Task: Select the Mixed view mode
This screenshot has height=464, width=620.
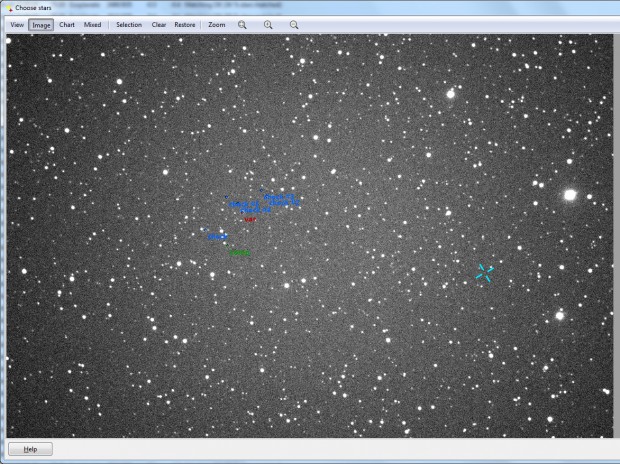Action: (92, 25)
